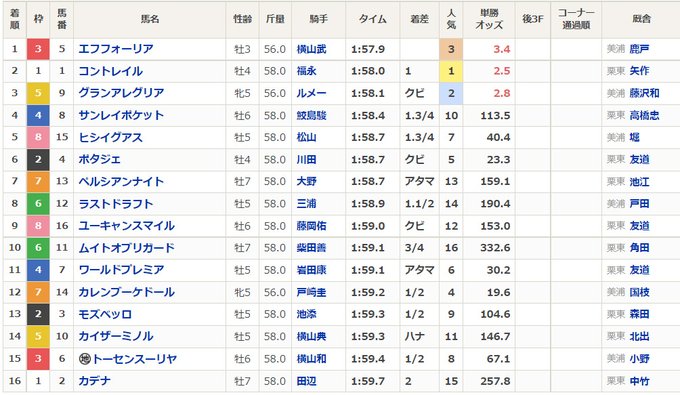Click the 馬名 column header
This screenshot has height=395, width=680.
150,19
